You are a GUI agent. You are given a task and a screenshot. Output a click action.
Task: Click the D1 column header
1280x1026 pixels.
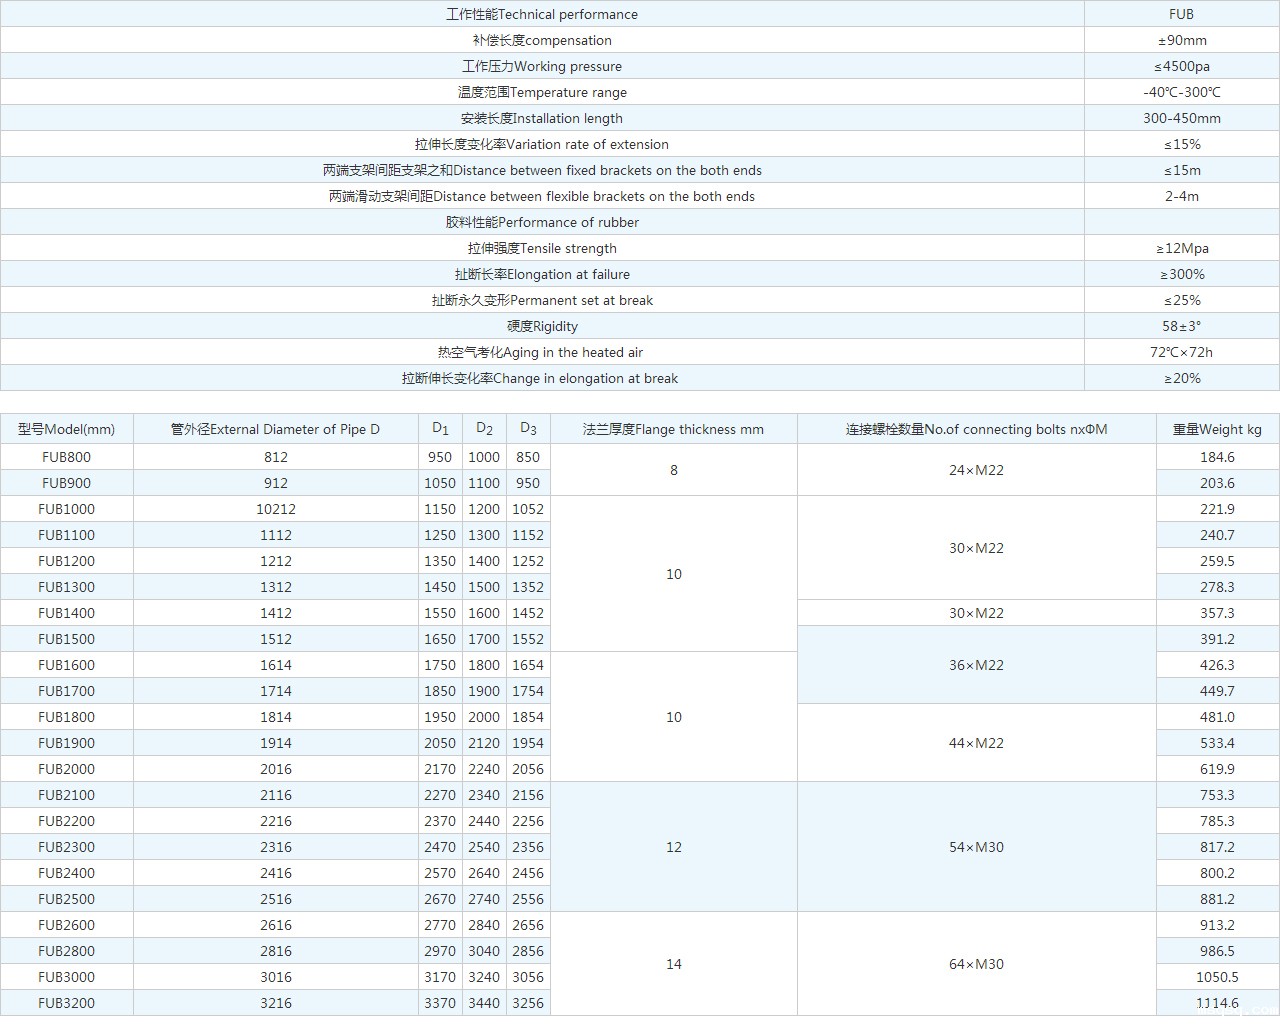tap(440, 429)
